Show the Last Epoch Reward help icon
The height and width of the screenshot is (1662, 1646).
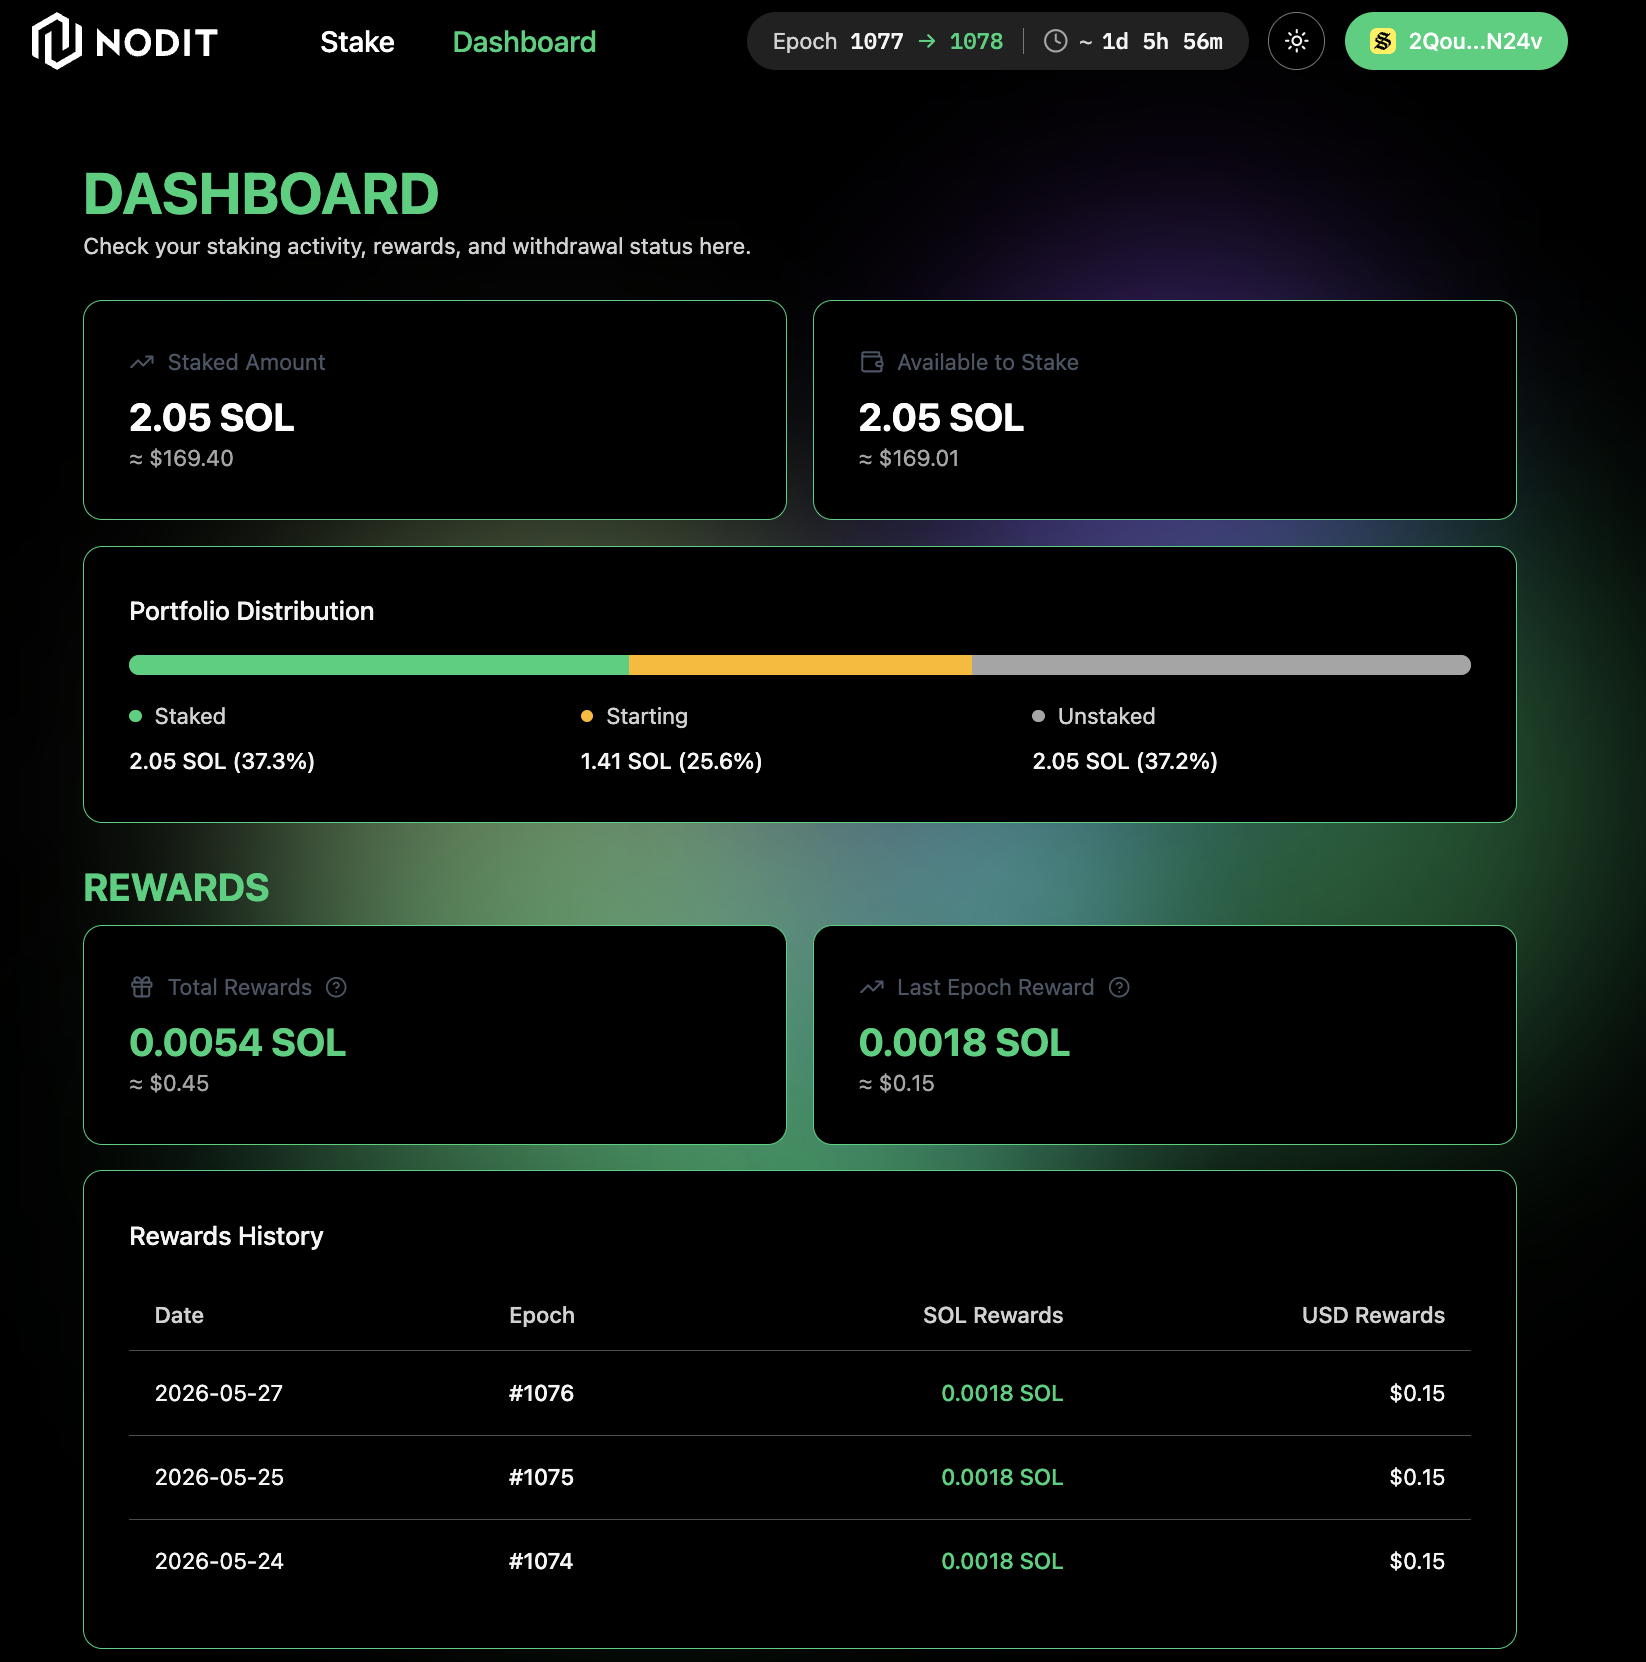click(1119, 987)
